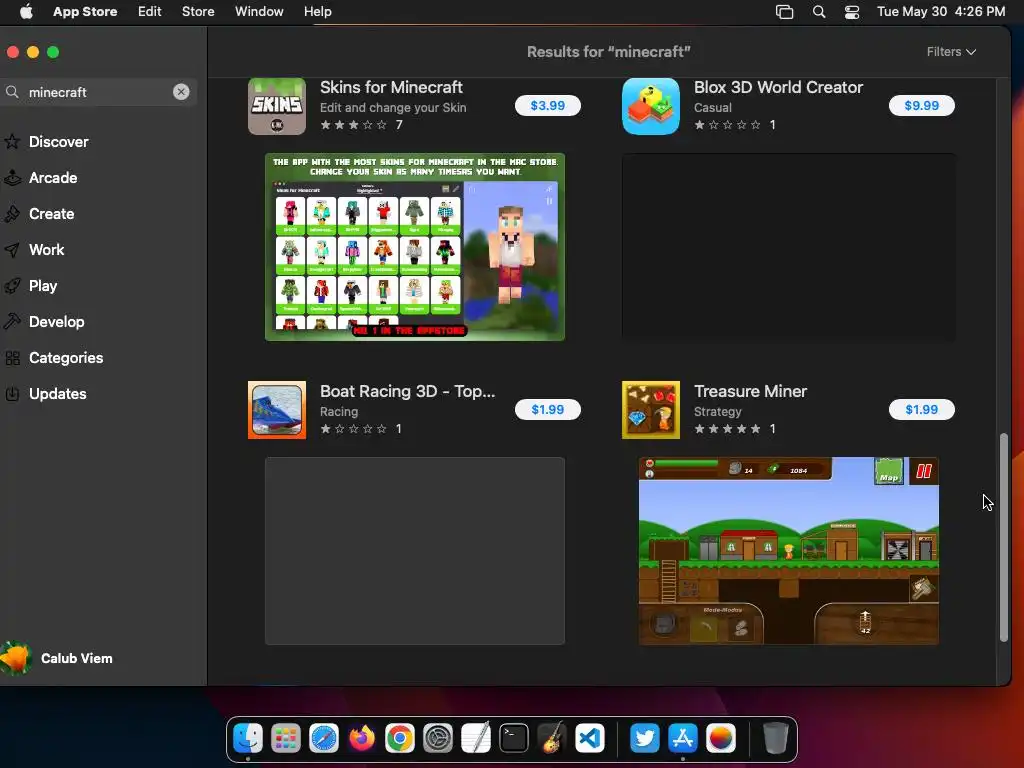The image size is (1024, 768).
Task: Click the Treasure Miner five-star rating
Action: tap(727, 429)
